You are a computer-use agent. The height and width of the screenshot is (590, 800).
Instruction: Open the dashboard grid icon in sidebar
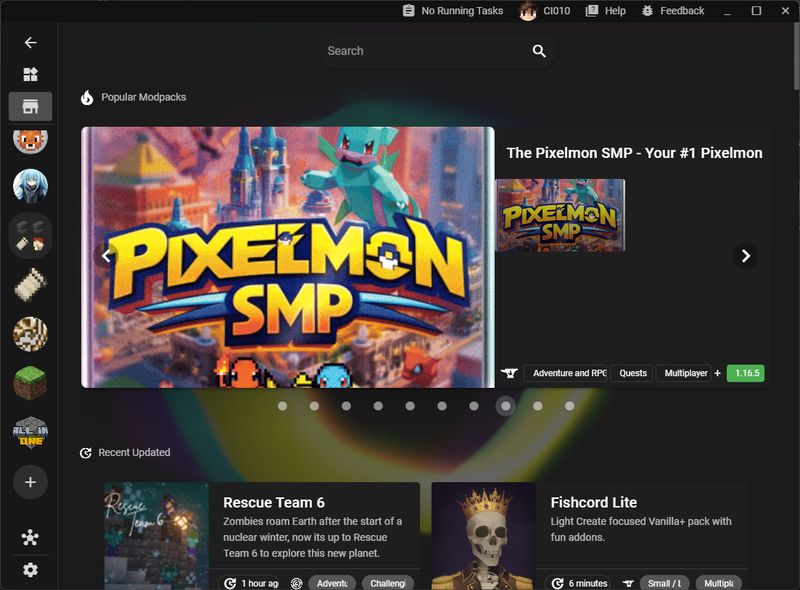coord(30,74)
